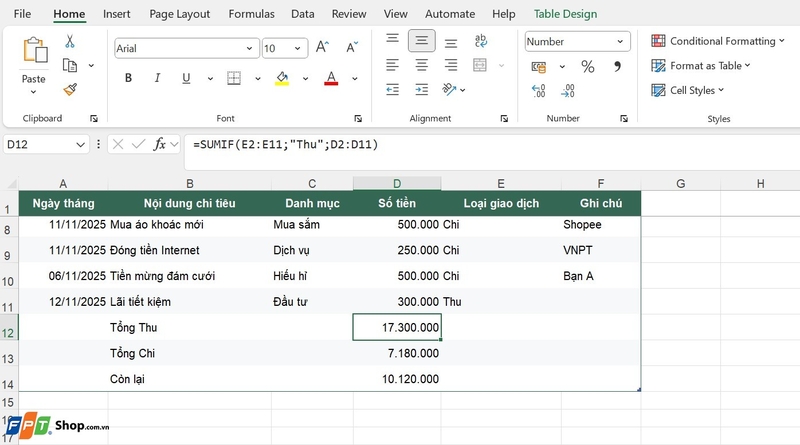Apply Percent Style to the cell
Image resolution: width=800 pixels, height=445 pixels.
588,66
